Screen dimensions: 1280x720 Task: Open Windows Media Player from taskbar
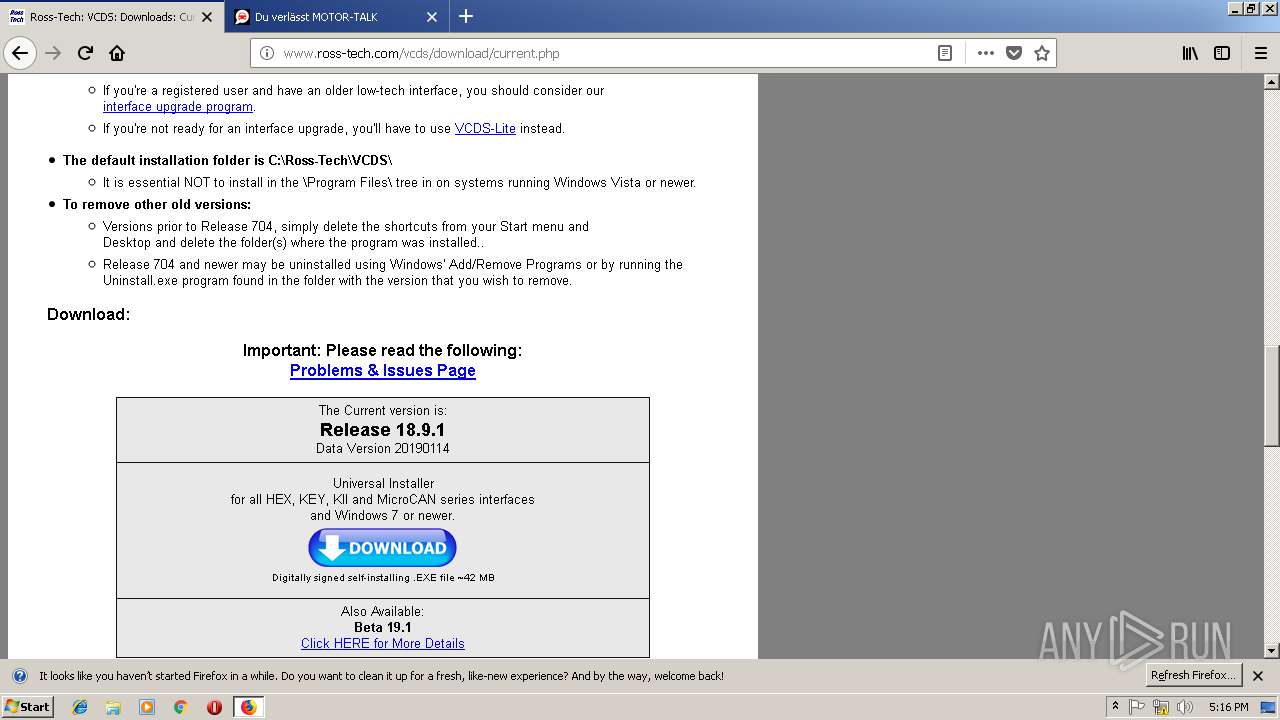pyautogui.click(x=147, y=707)
